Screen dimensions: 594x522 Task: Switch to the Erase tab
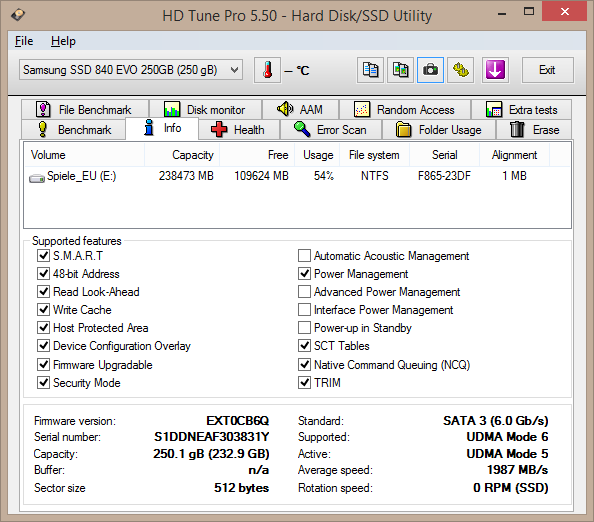click(534, 130)
